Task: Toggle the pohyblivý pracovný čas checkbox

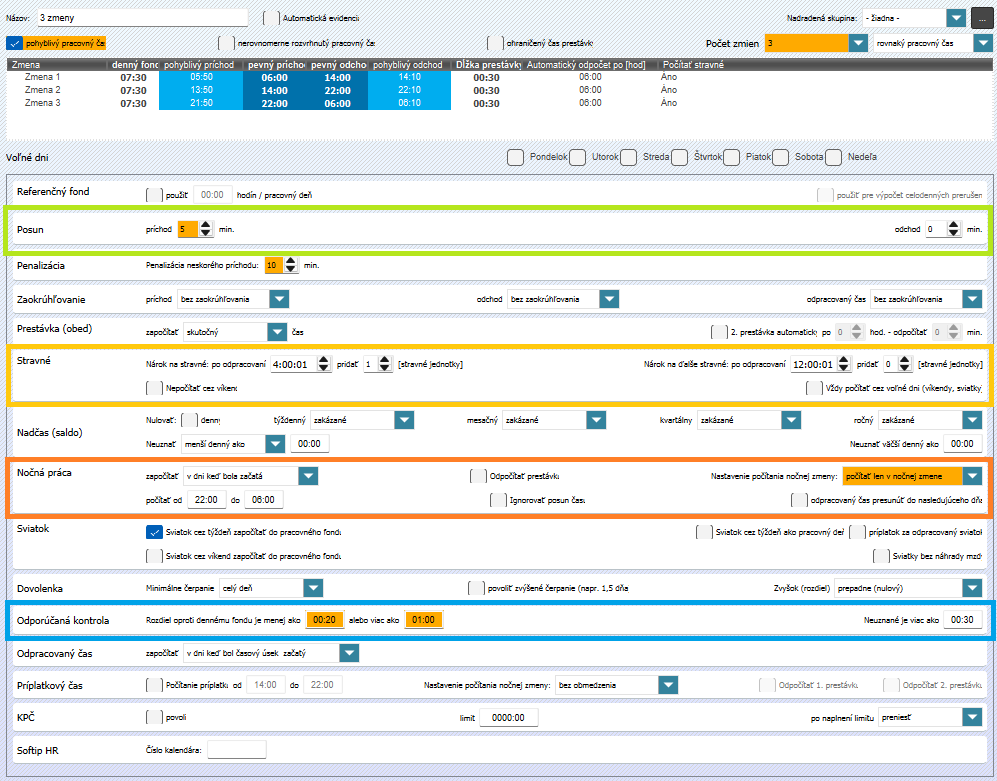Action: pos(14,43)
